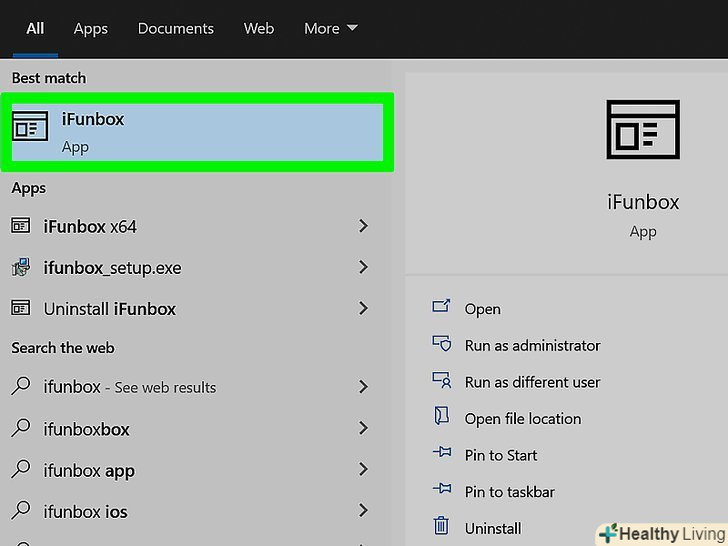Click the ifunbox_setup.exe installer icon
This screenshot has height=546, width=728.
(x=21, y=268)
